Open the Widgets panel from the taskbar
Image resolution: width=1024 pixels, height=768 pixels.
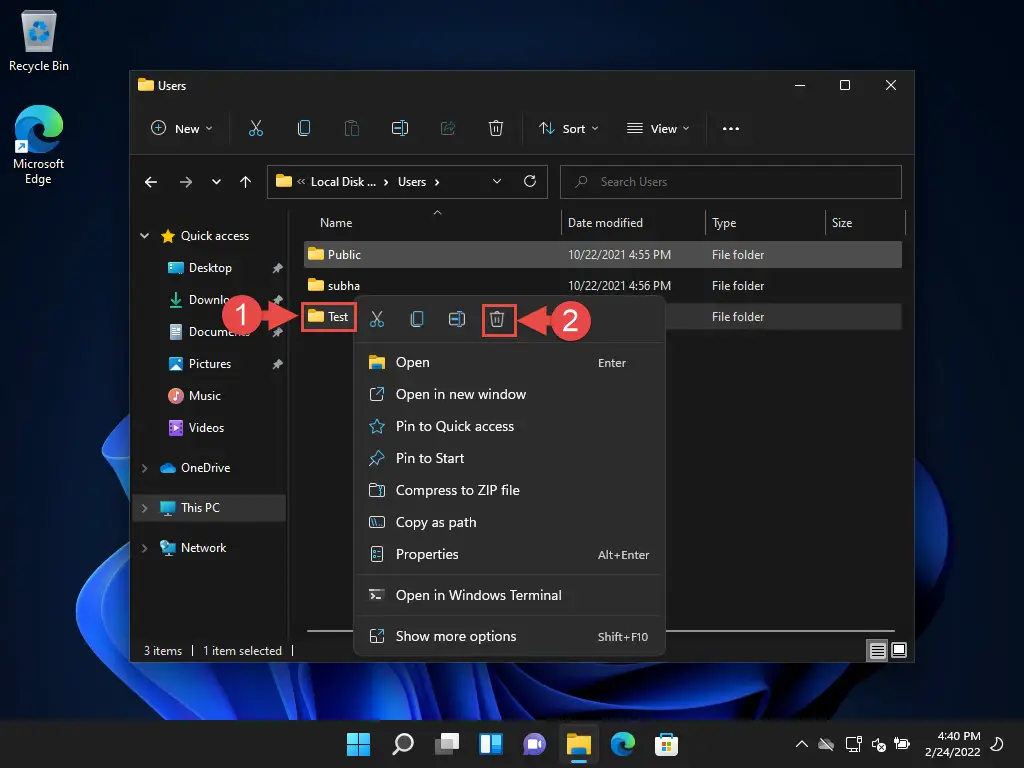(x=491, y=744)
